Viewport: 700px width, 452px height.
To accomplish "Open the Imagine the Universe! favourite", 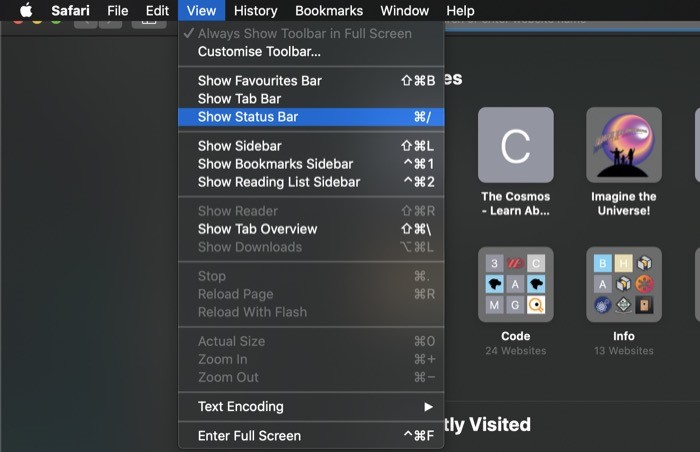I will tap(624, 145).
